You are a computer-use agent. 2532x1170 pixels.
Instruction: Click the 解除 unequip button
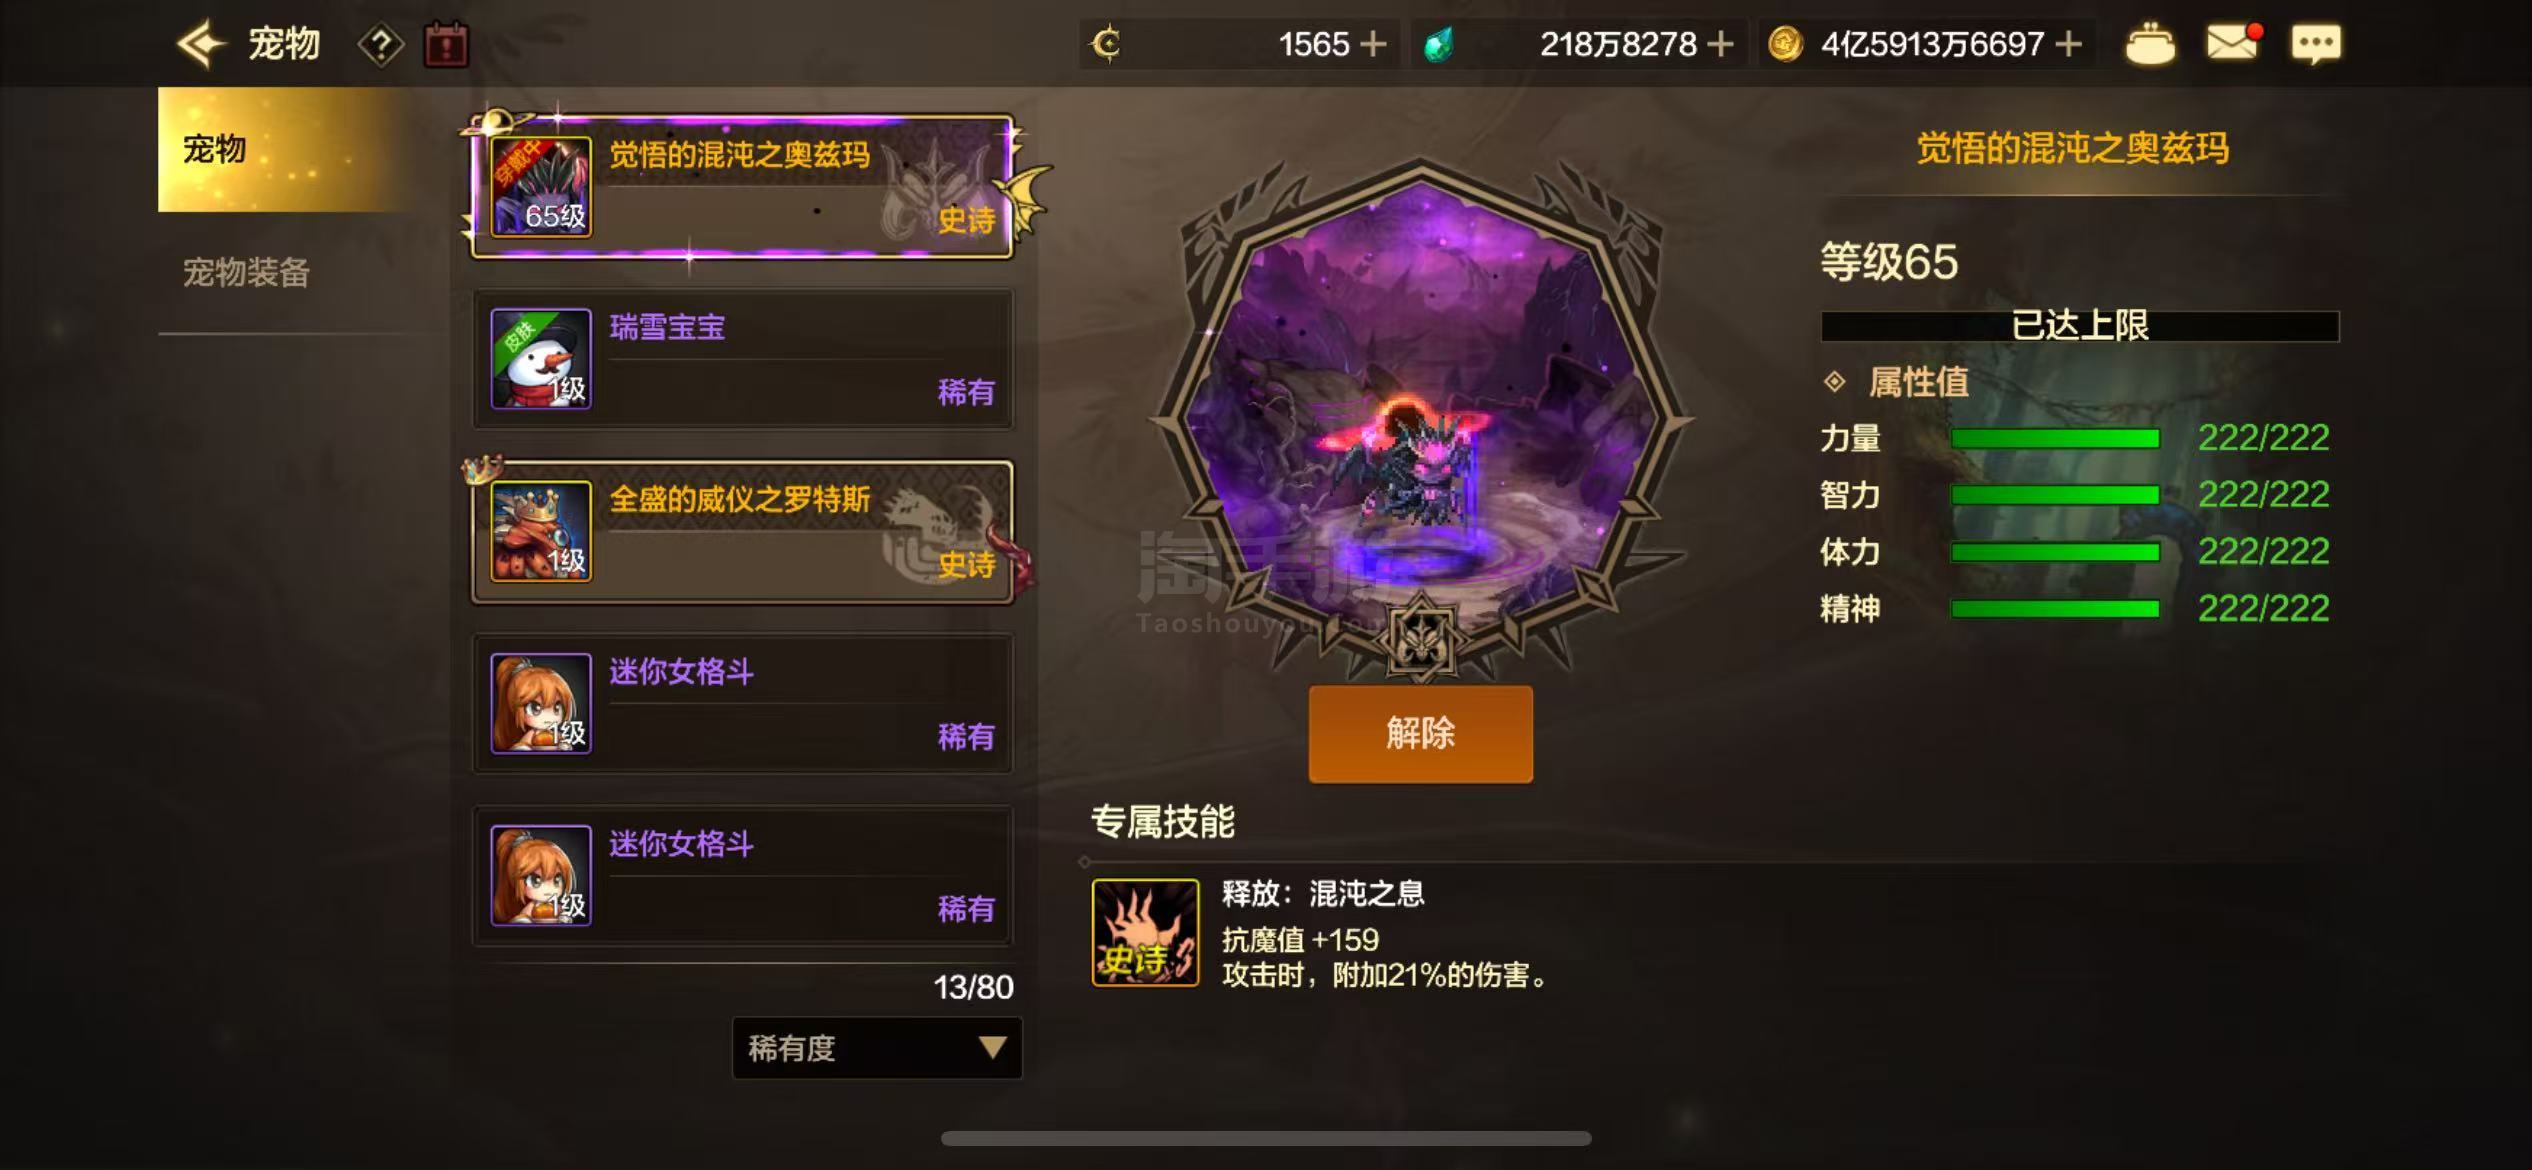point(1420,733)
